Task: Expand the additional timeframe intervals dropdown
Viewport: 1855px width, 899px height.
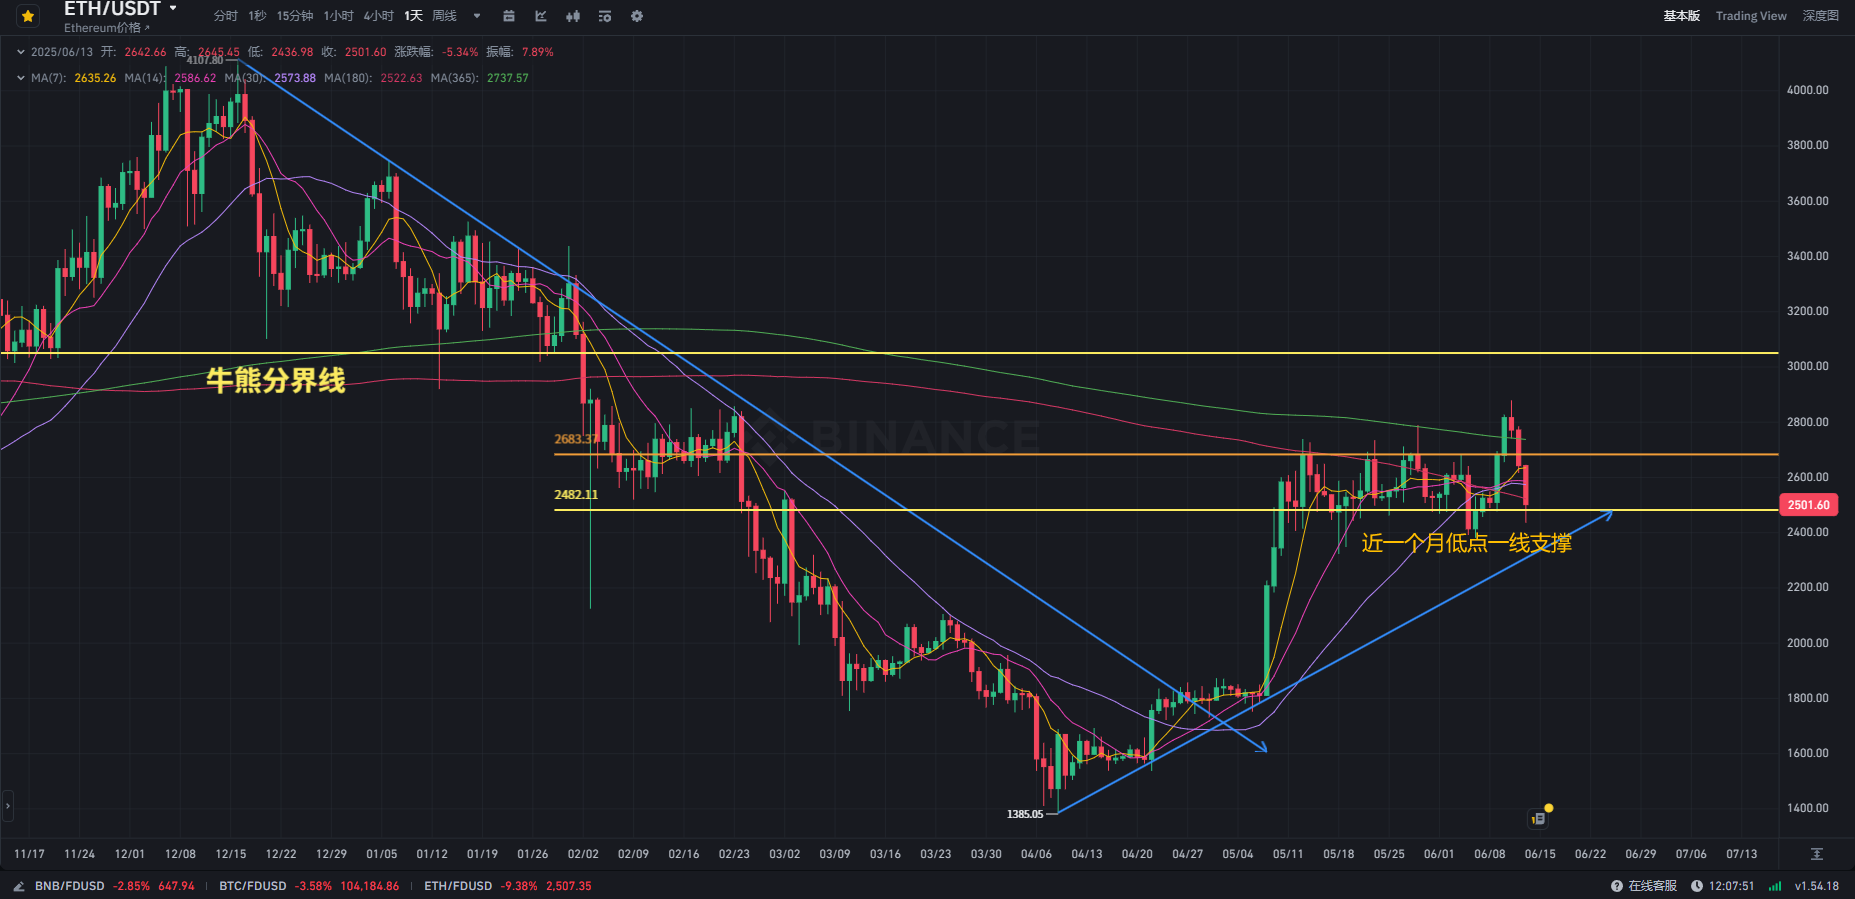Action: pyautogui.click(x=477, y=16)
